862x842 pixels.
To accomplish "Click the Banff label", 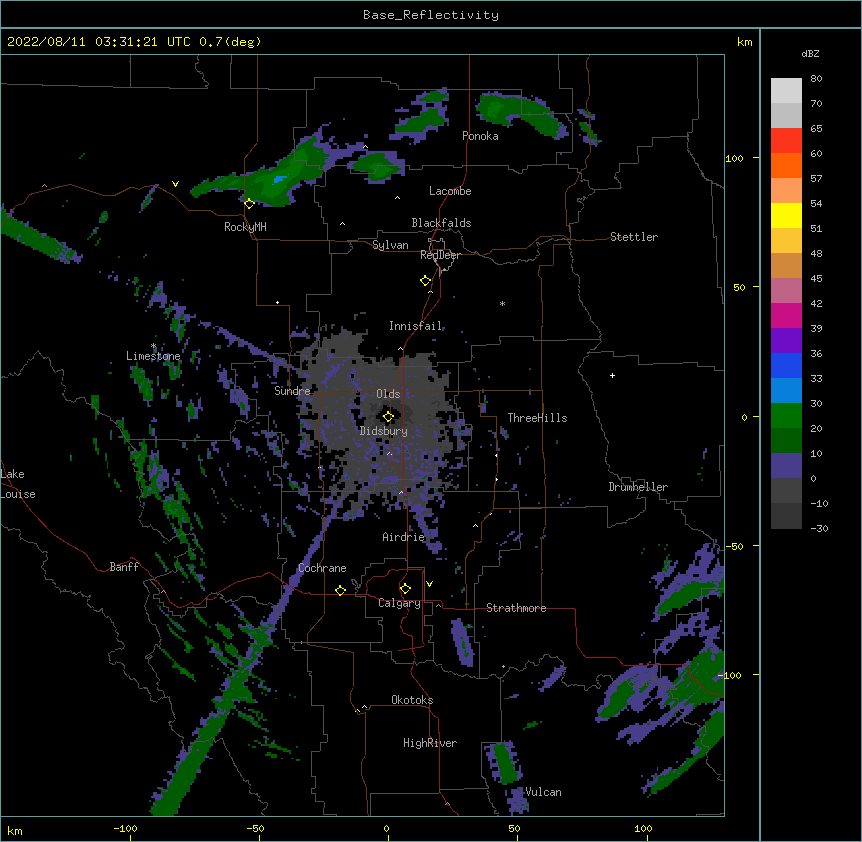I will (x=124, y=567).
